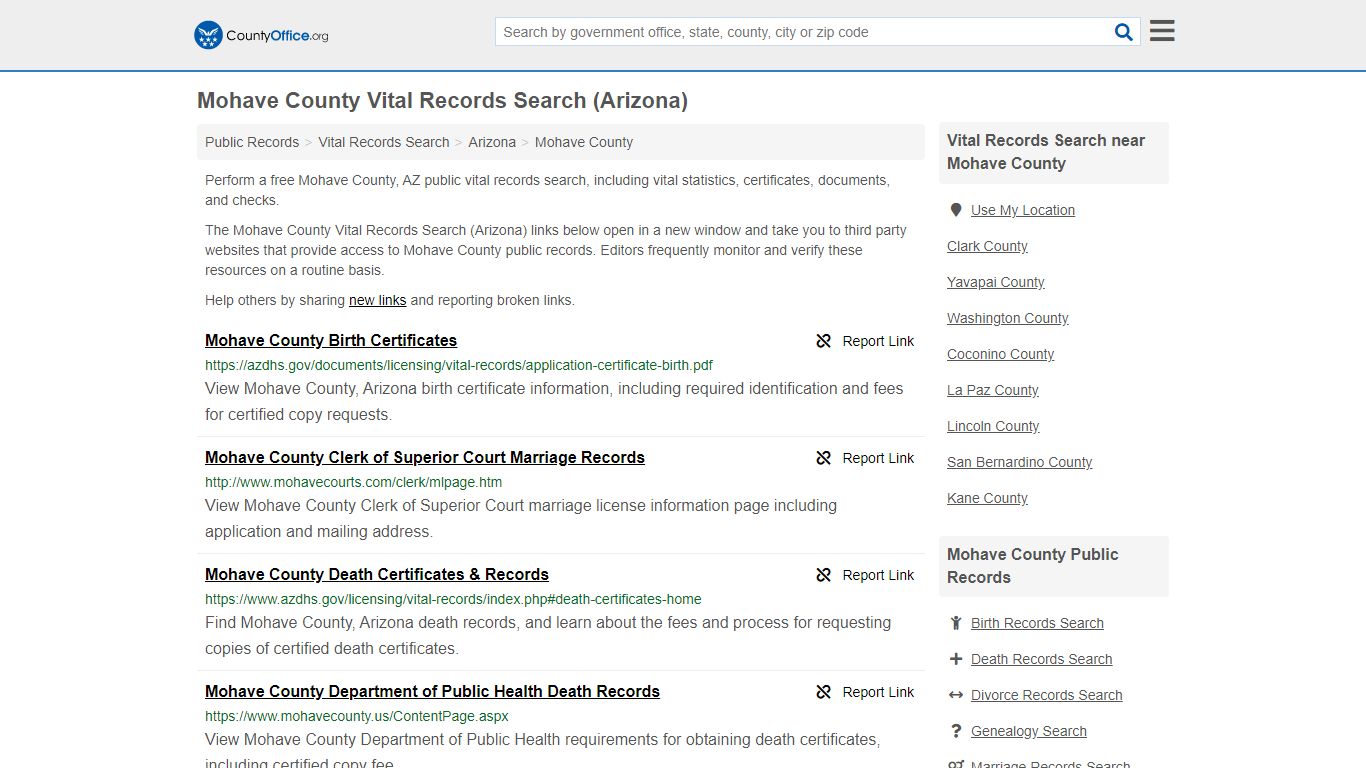
Task: Go to La Paz County
Action: pos(993,390)
